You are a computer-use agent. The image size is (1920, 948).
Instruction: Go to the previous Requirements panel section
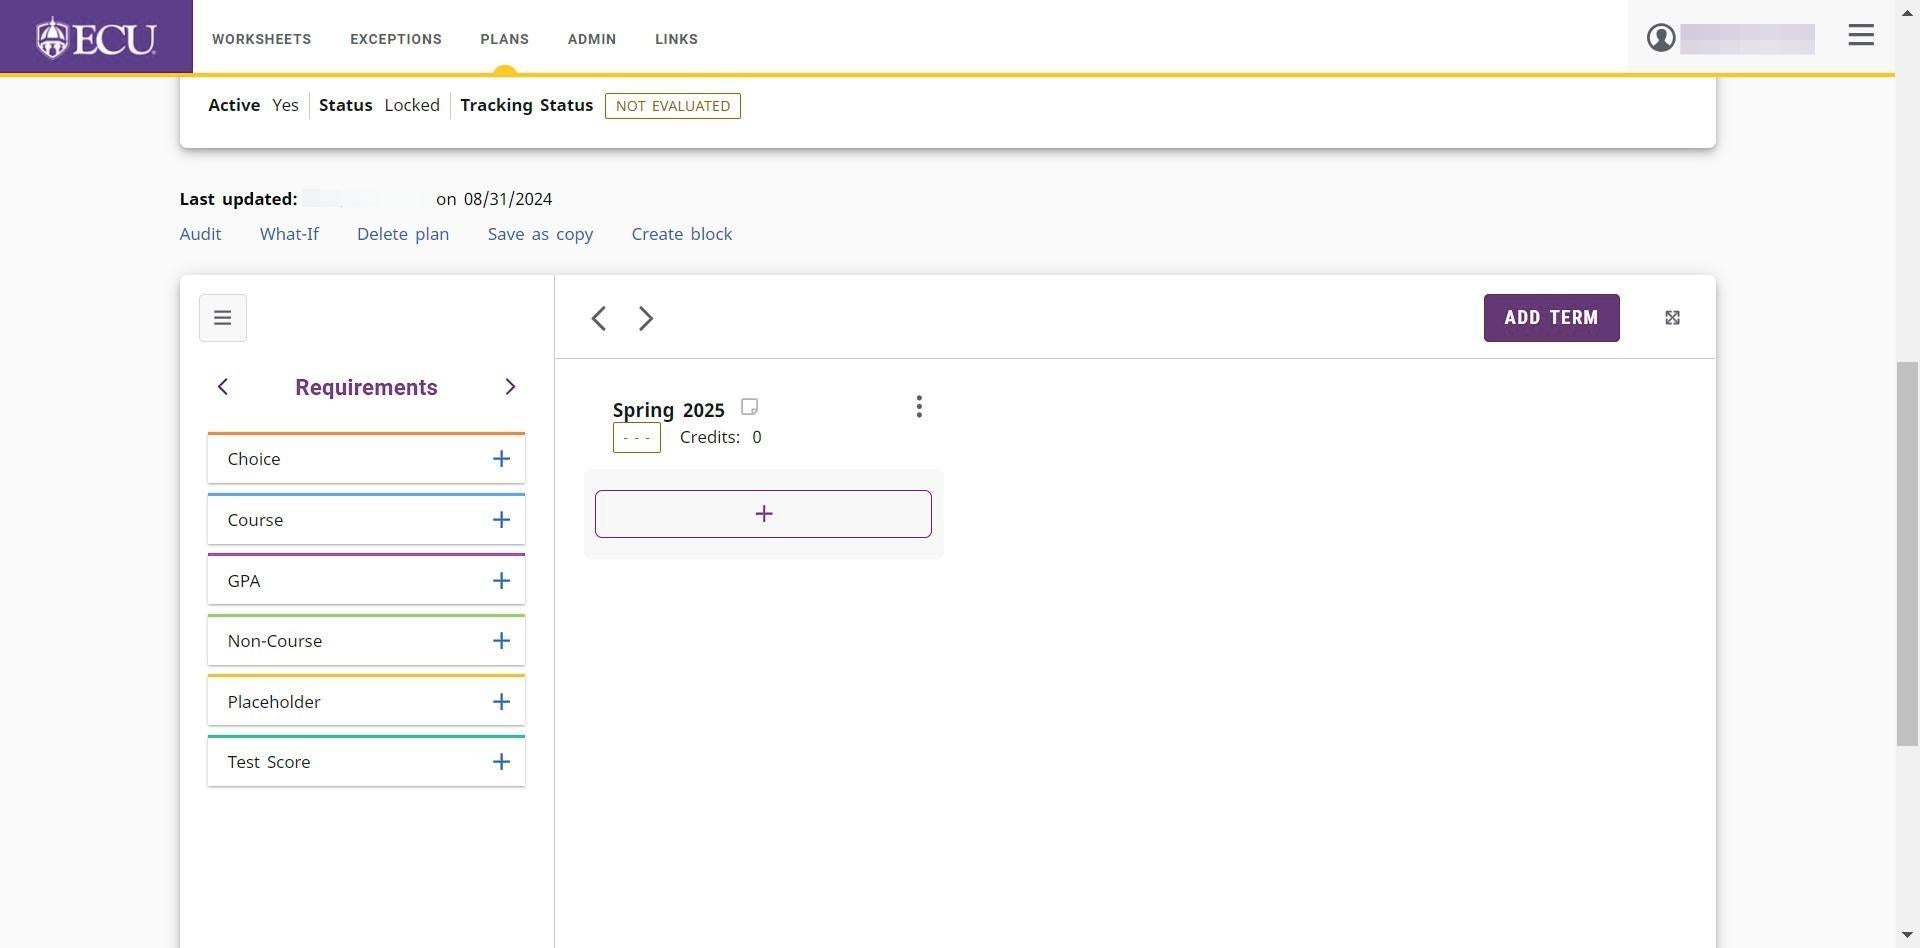pyautogui.click(x=223, y=387)
